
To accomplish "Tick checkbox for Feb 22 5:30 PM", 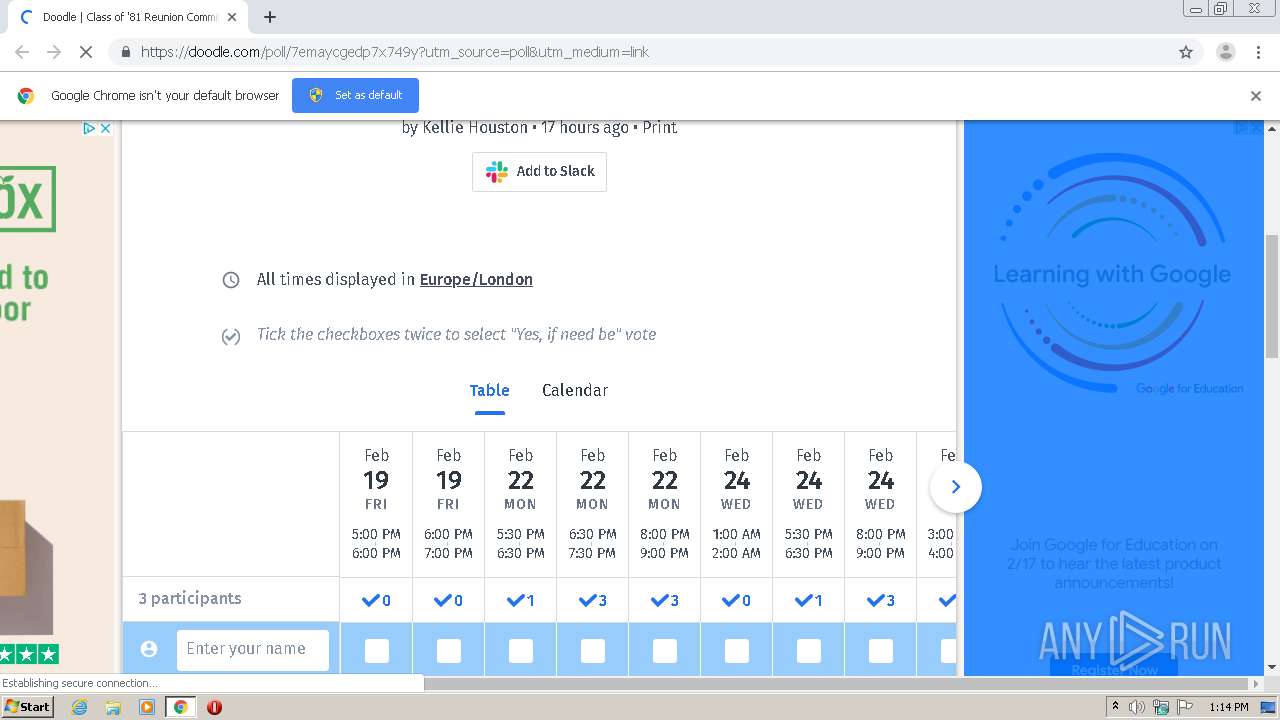I will click(x=521, y=651).
